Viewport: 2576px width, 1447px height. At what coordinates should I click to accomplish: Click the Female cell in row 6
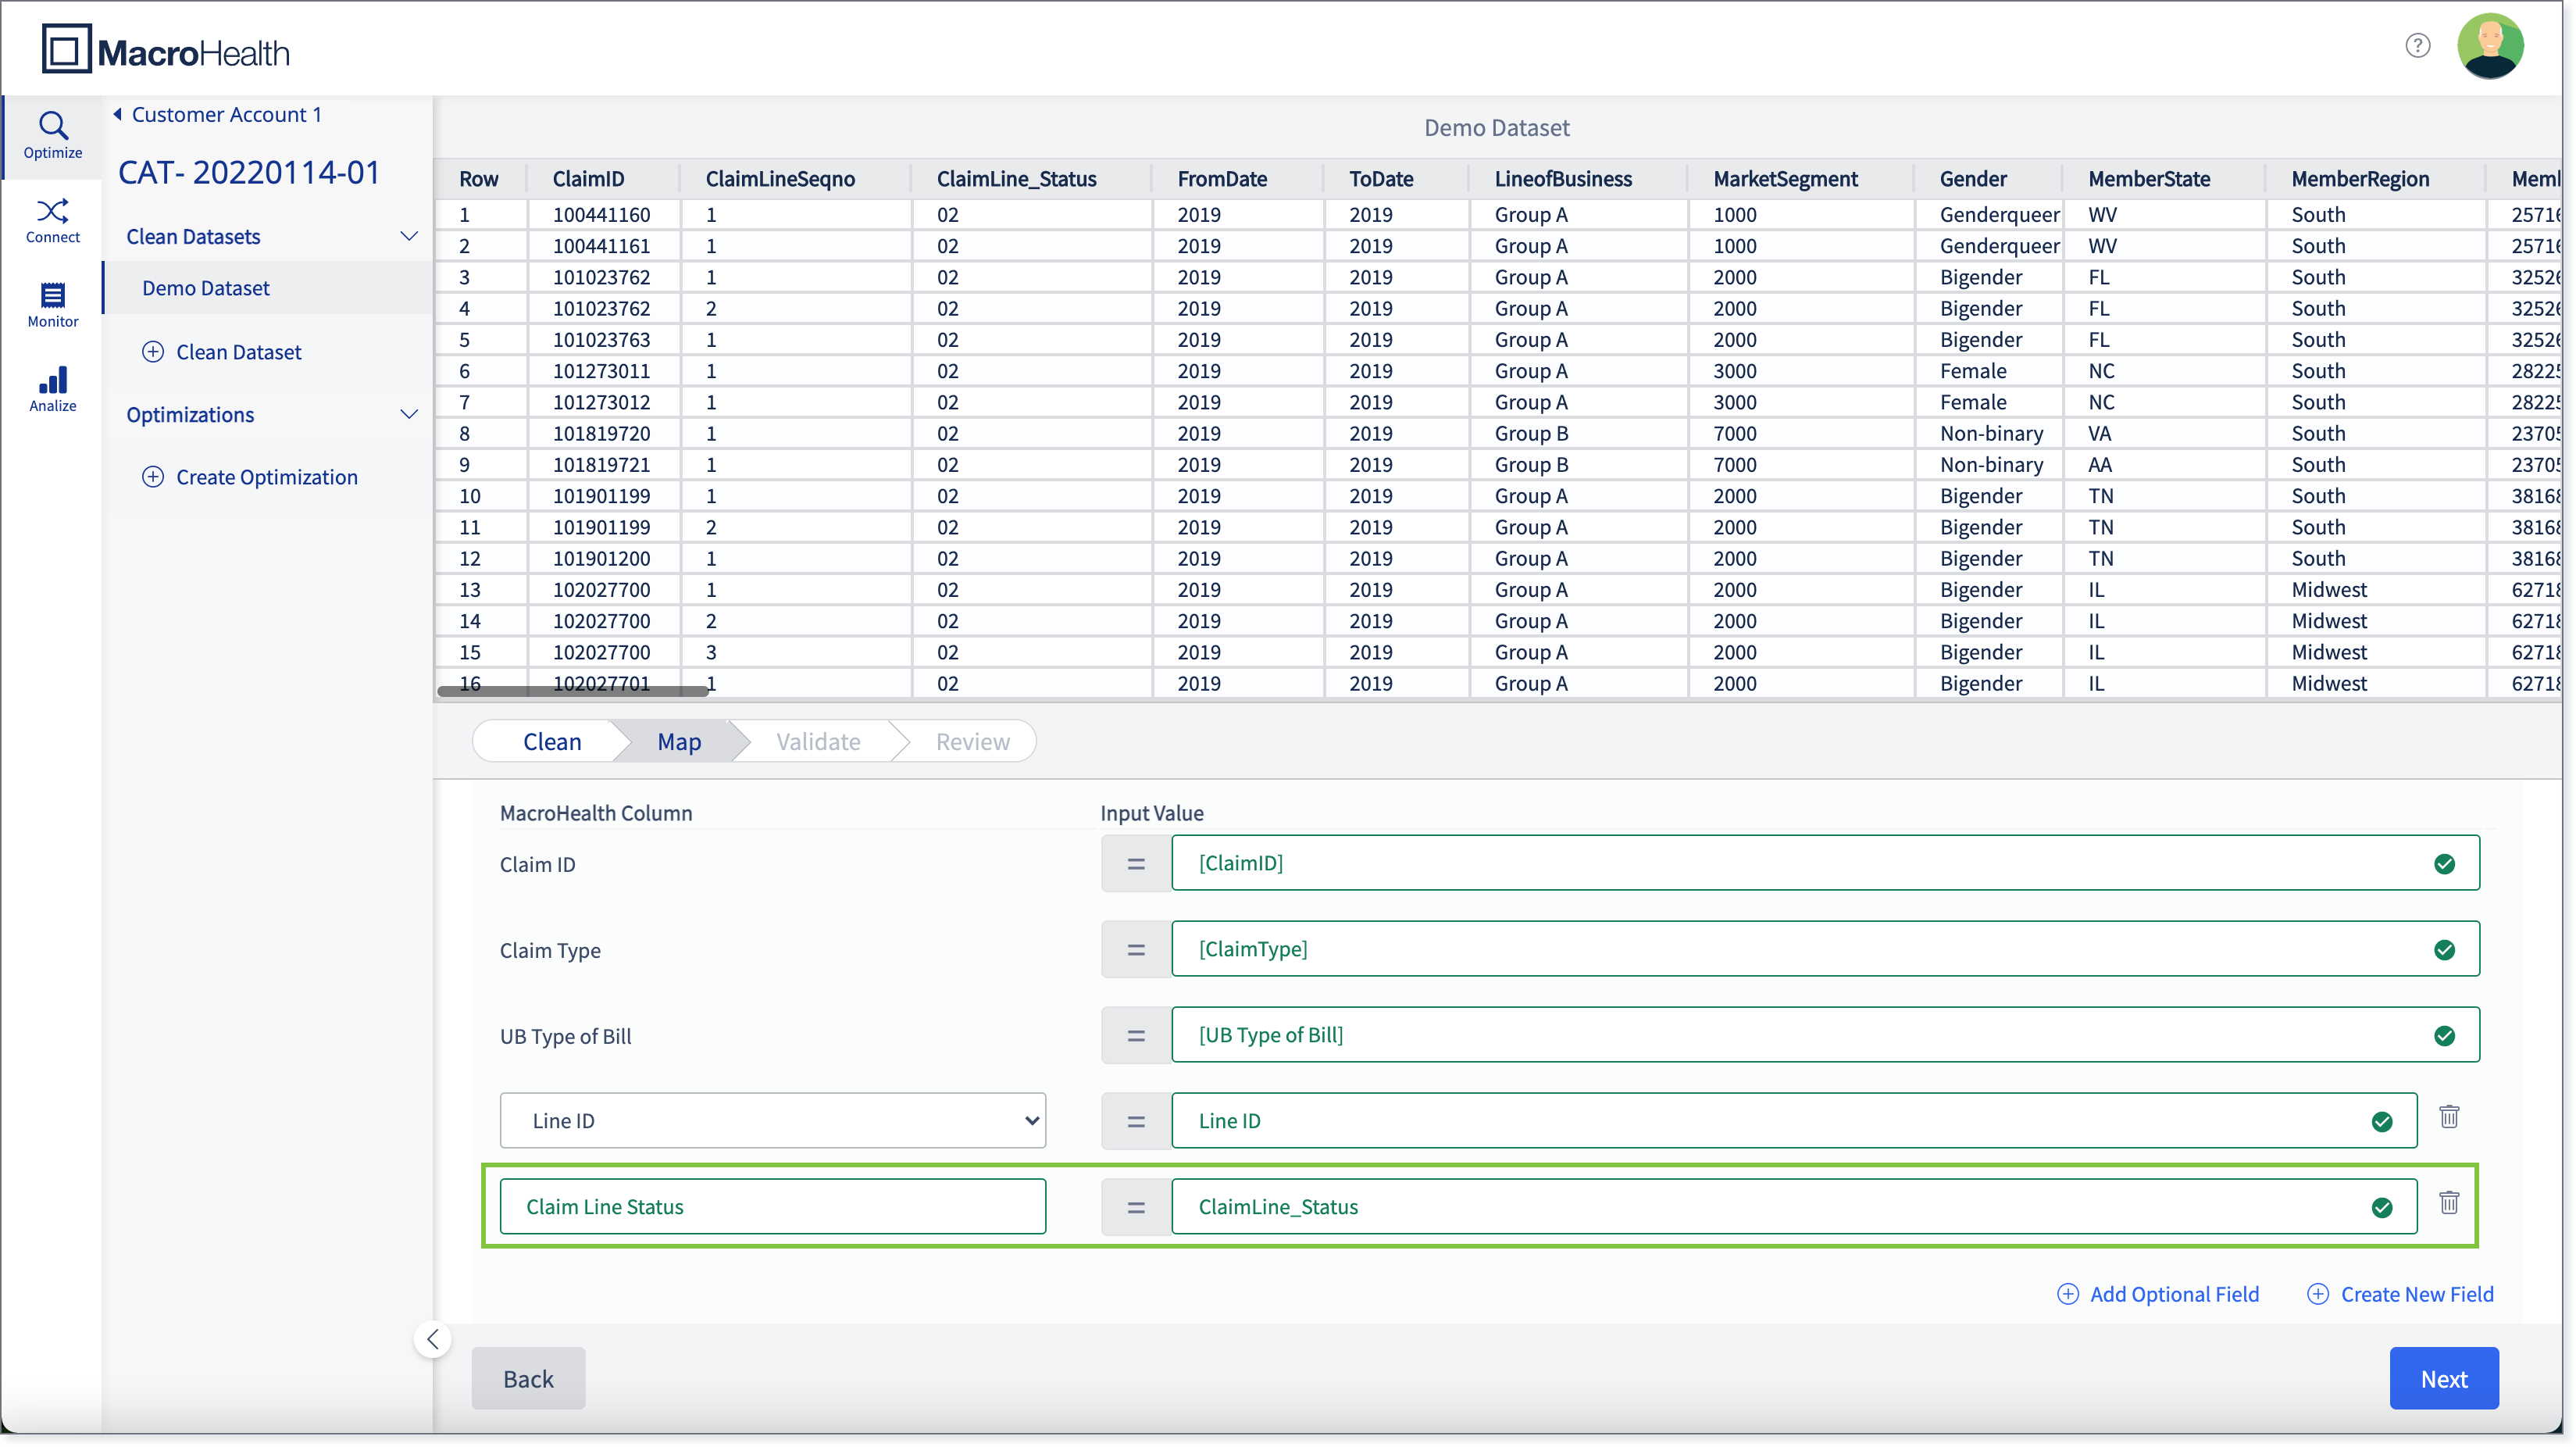[1973, 371]
